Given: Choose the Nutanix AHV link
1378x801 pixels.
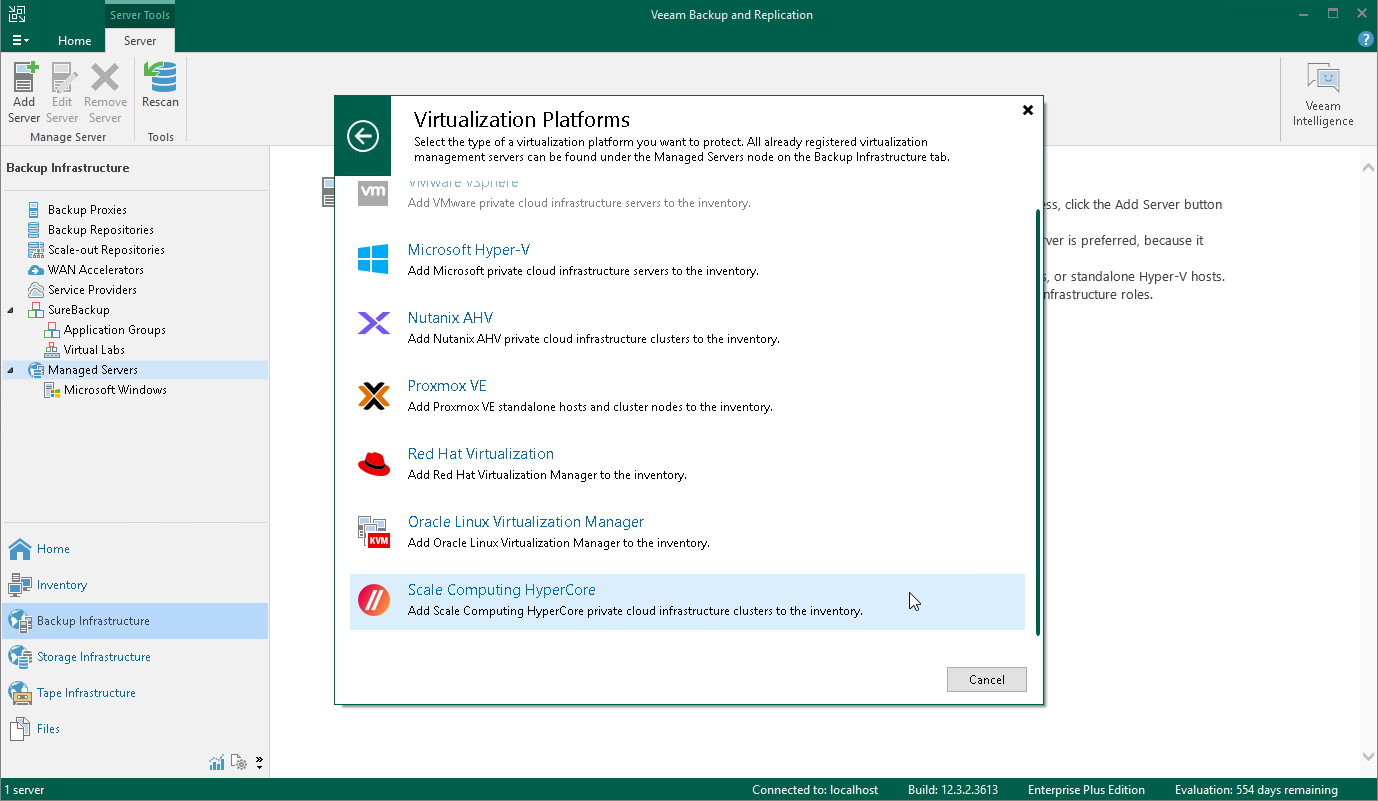Looking at the screenshot, I should pos(450,318).
